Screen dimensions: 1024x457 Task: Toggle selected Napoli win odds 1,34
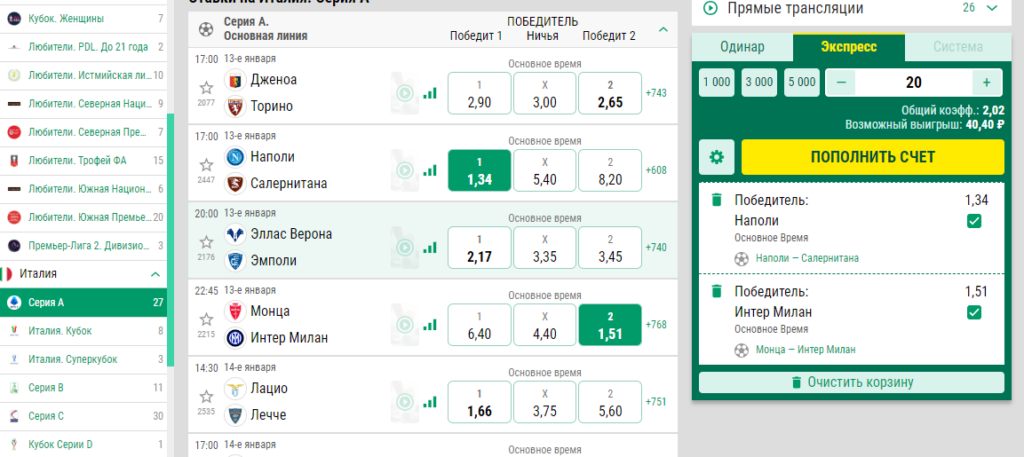[x=479, y=170]
